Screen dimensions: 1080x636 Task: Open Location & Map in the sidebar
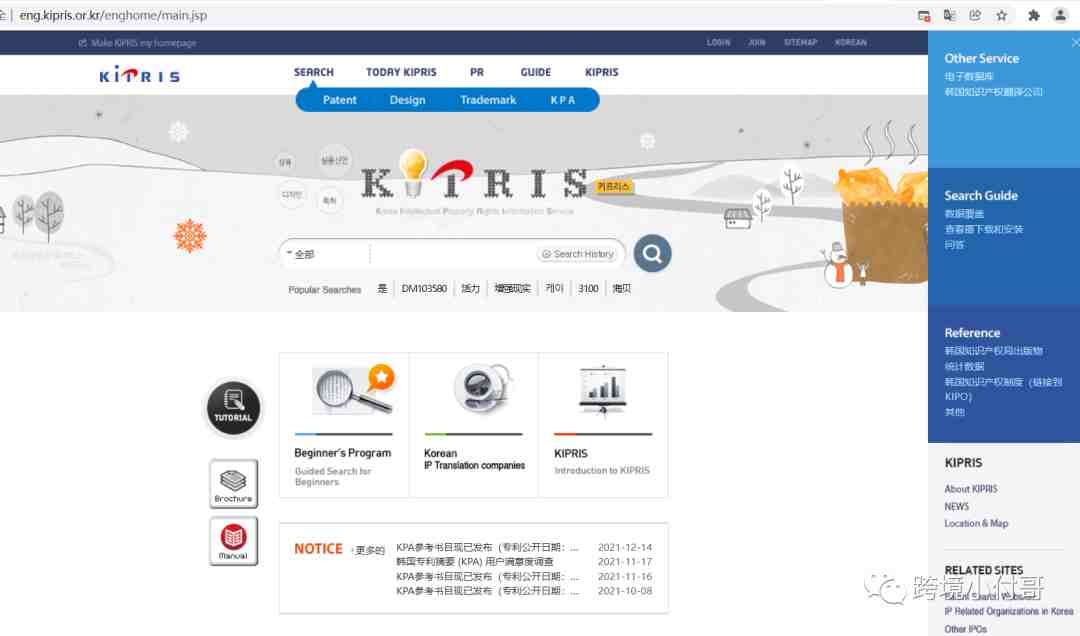click(976, 524)
